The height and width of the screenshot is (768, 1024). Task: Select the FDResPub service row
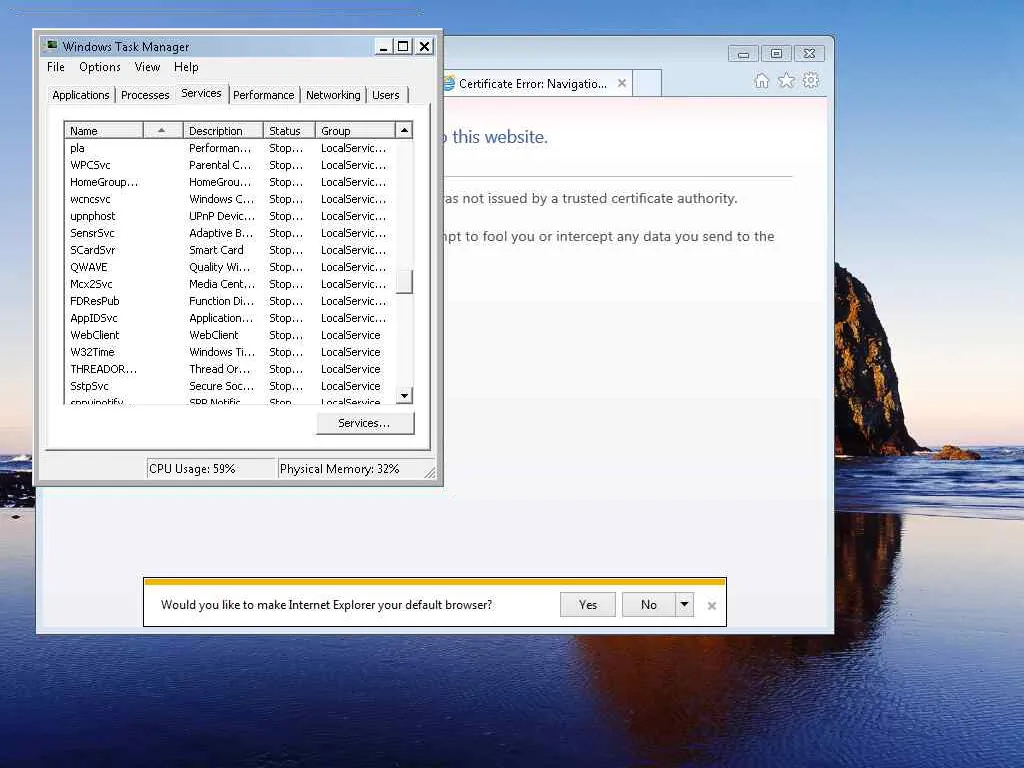pyautogui.click(x=230, y=301)
